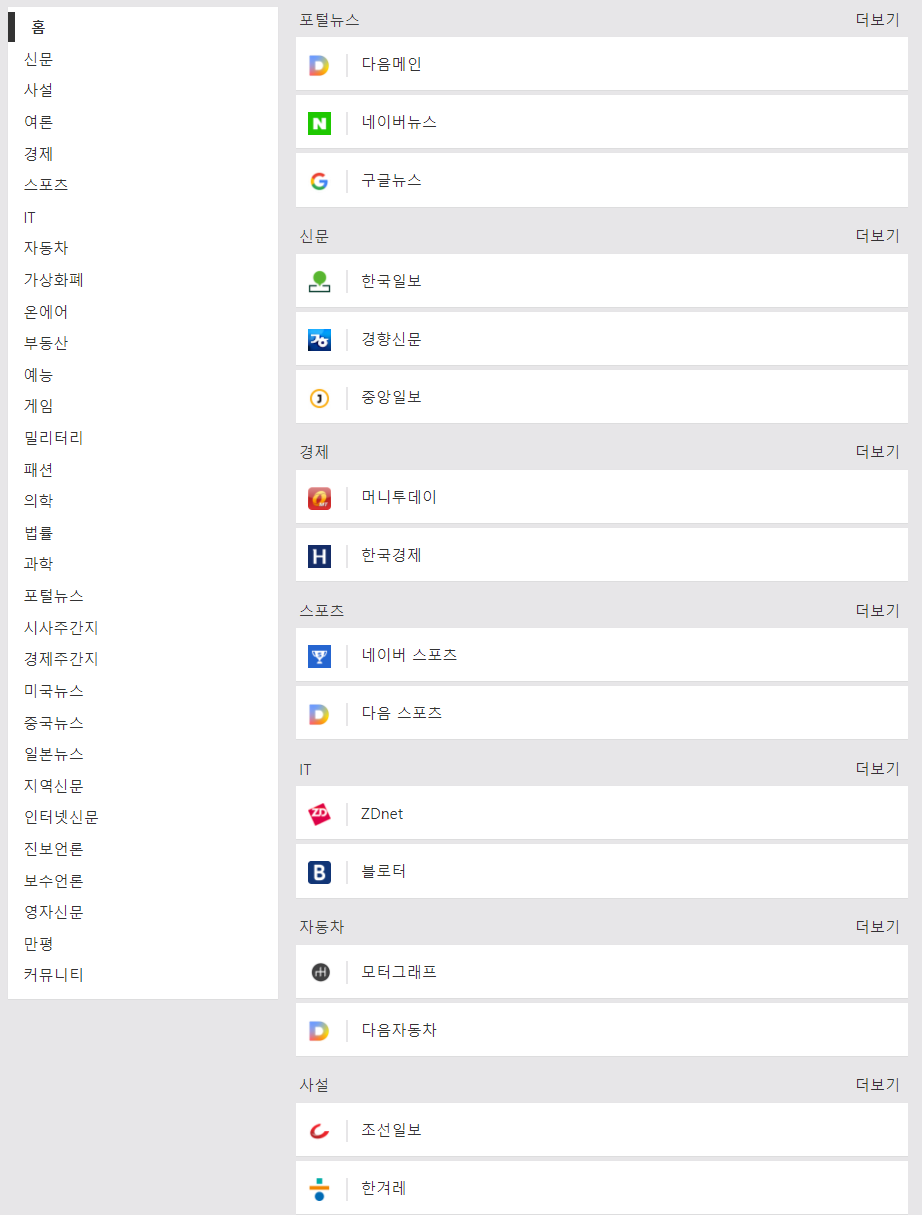Select 만평 in the sidebar
The height and width of the screenshot is (1215, 922).
click(38, 944)
